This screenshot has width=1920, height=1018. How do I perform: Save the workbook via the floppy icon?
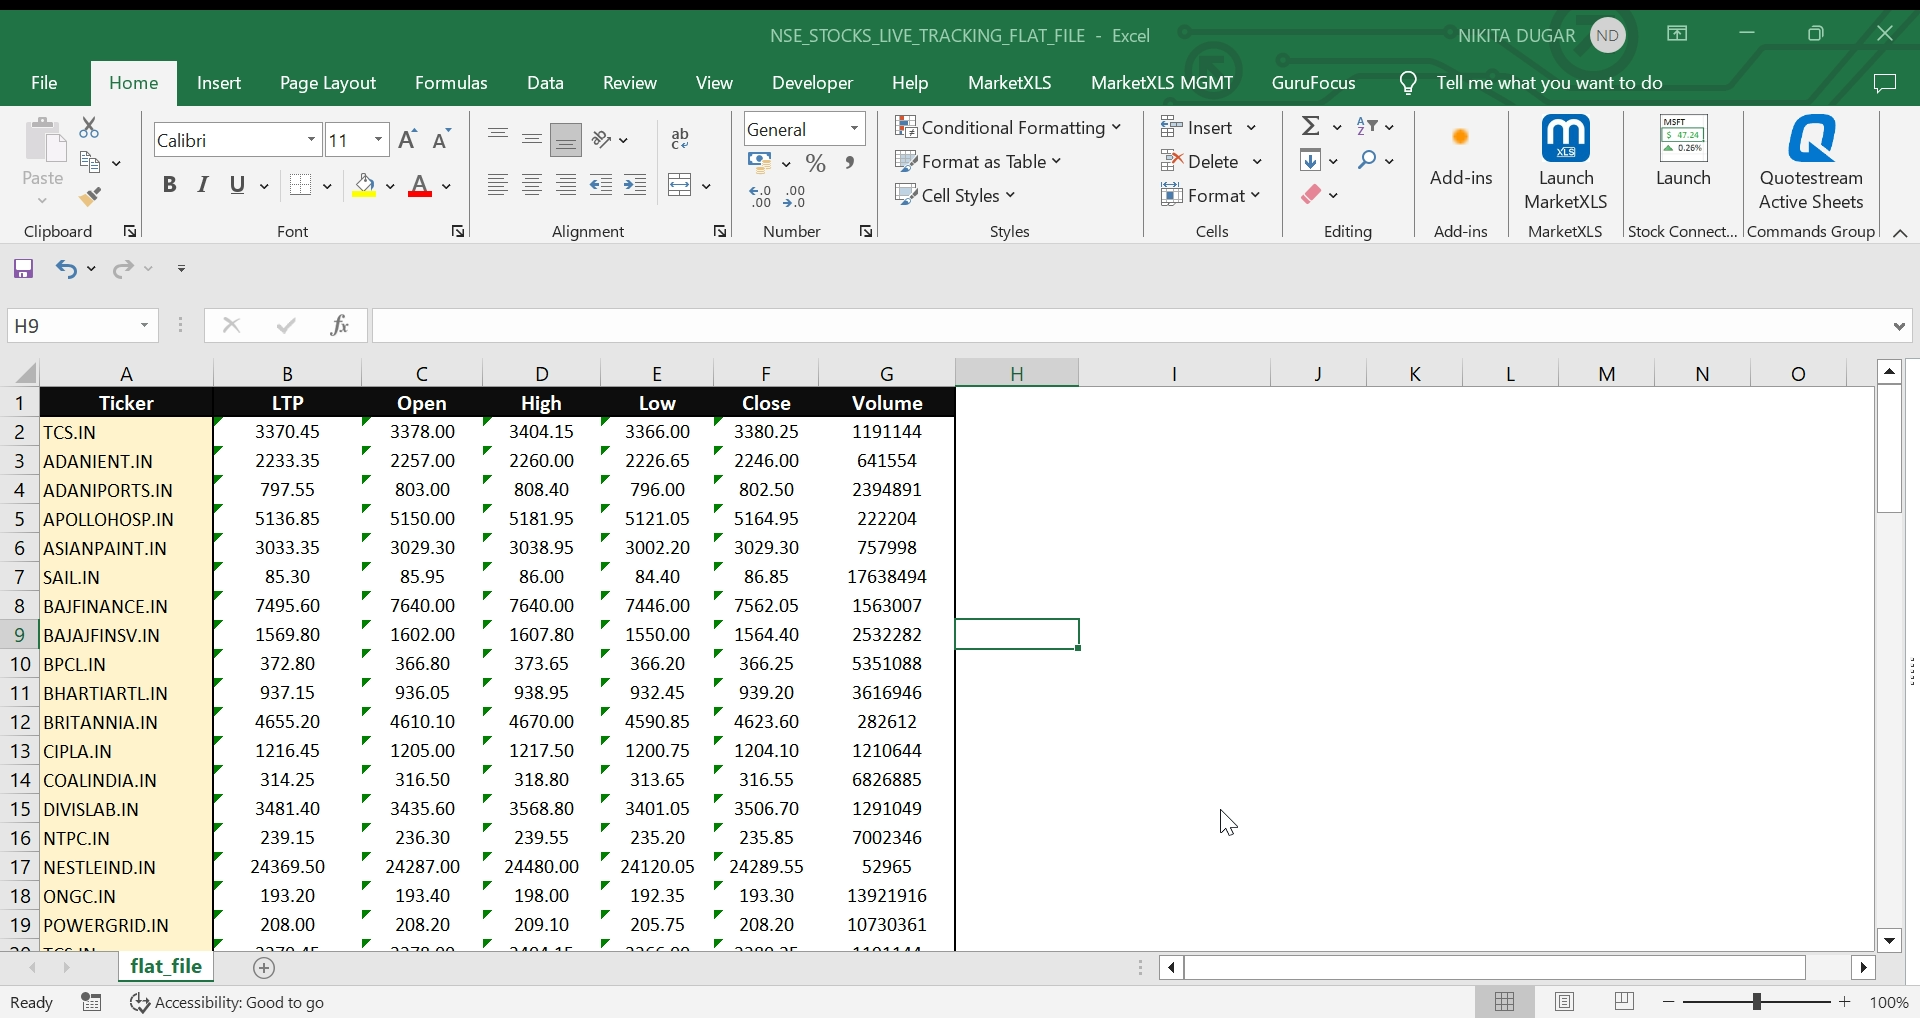coord(23,268)
